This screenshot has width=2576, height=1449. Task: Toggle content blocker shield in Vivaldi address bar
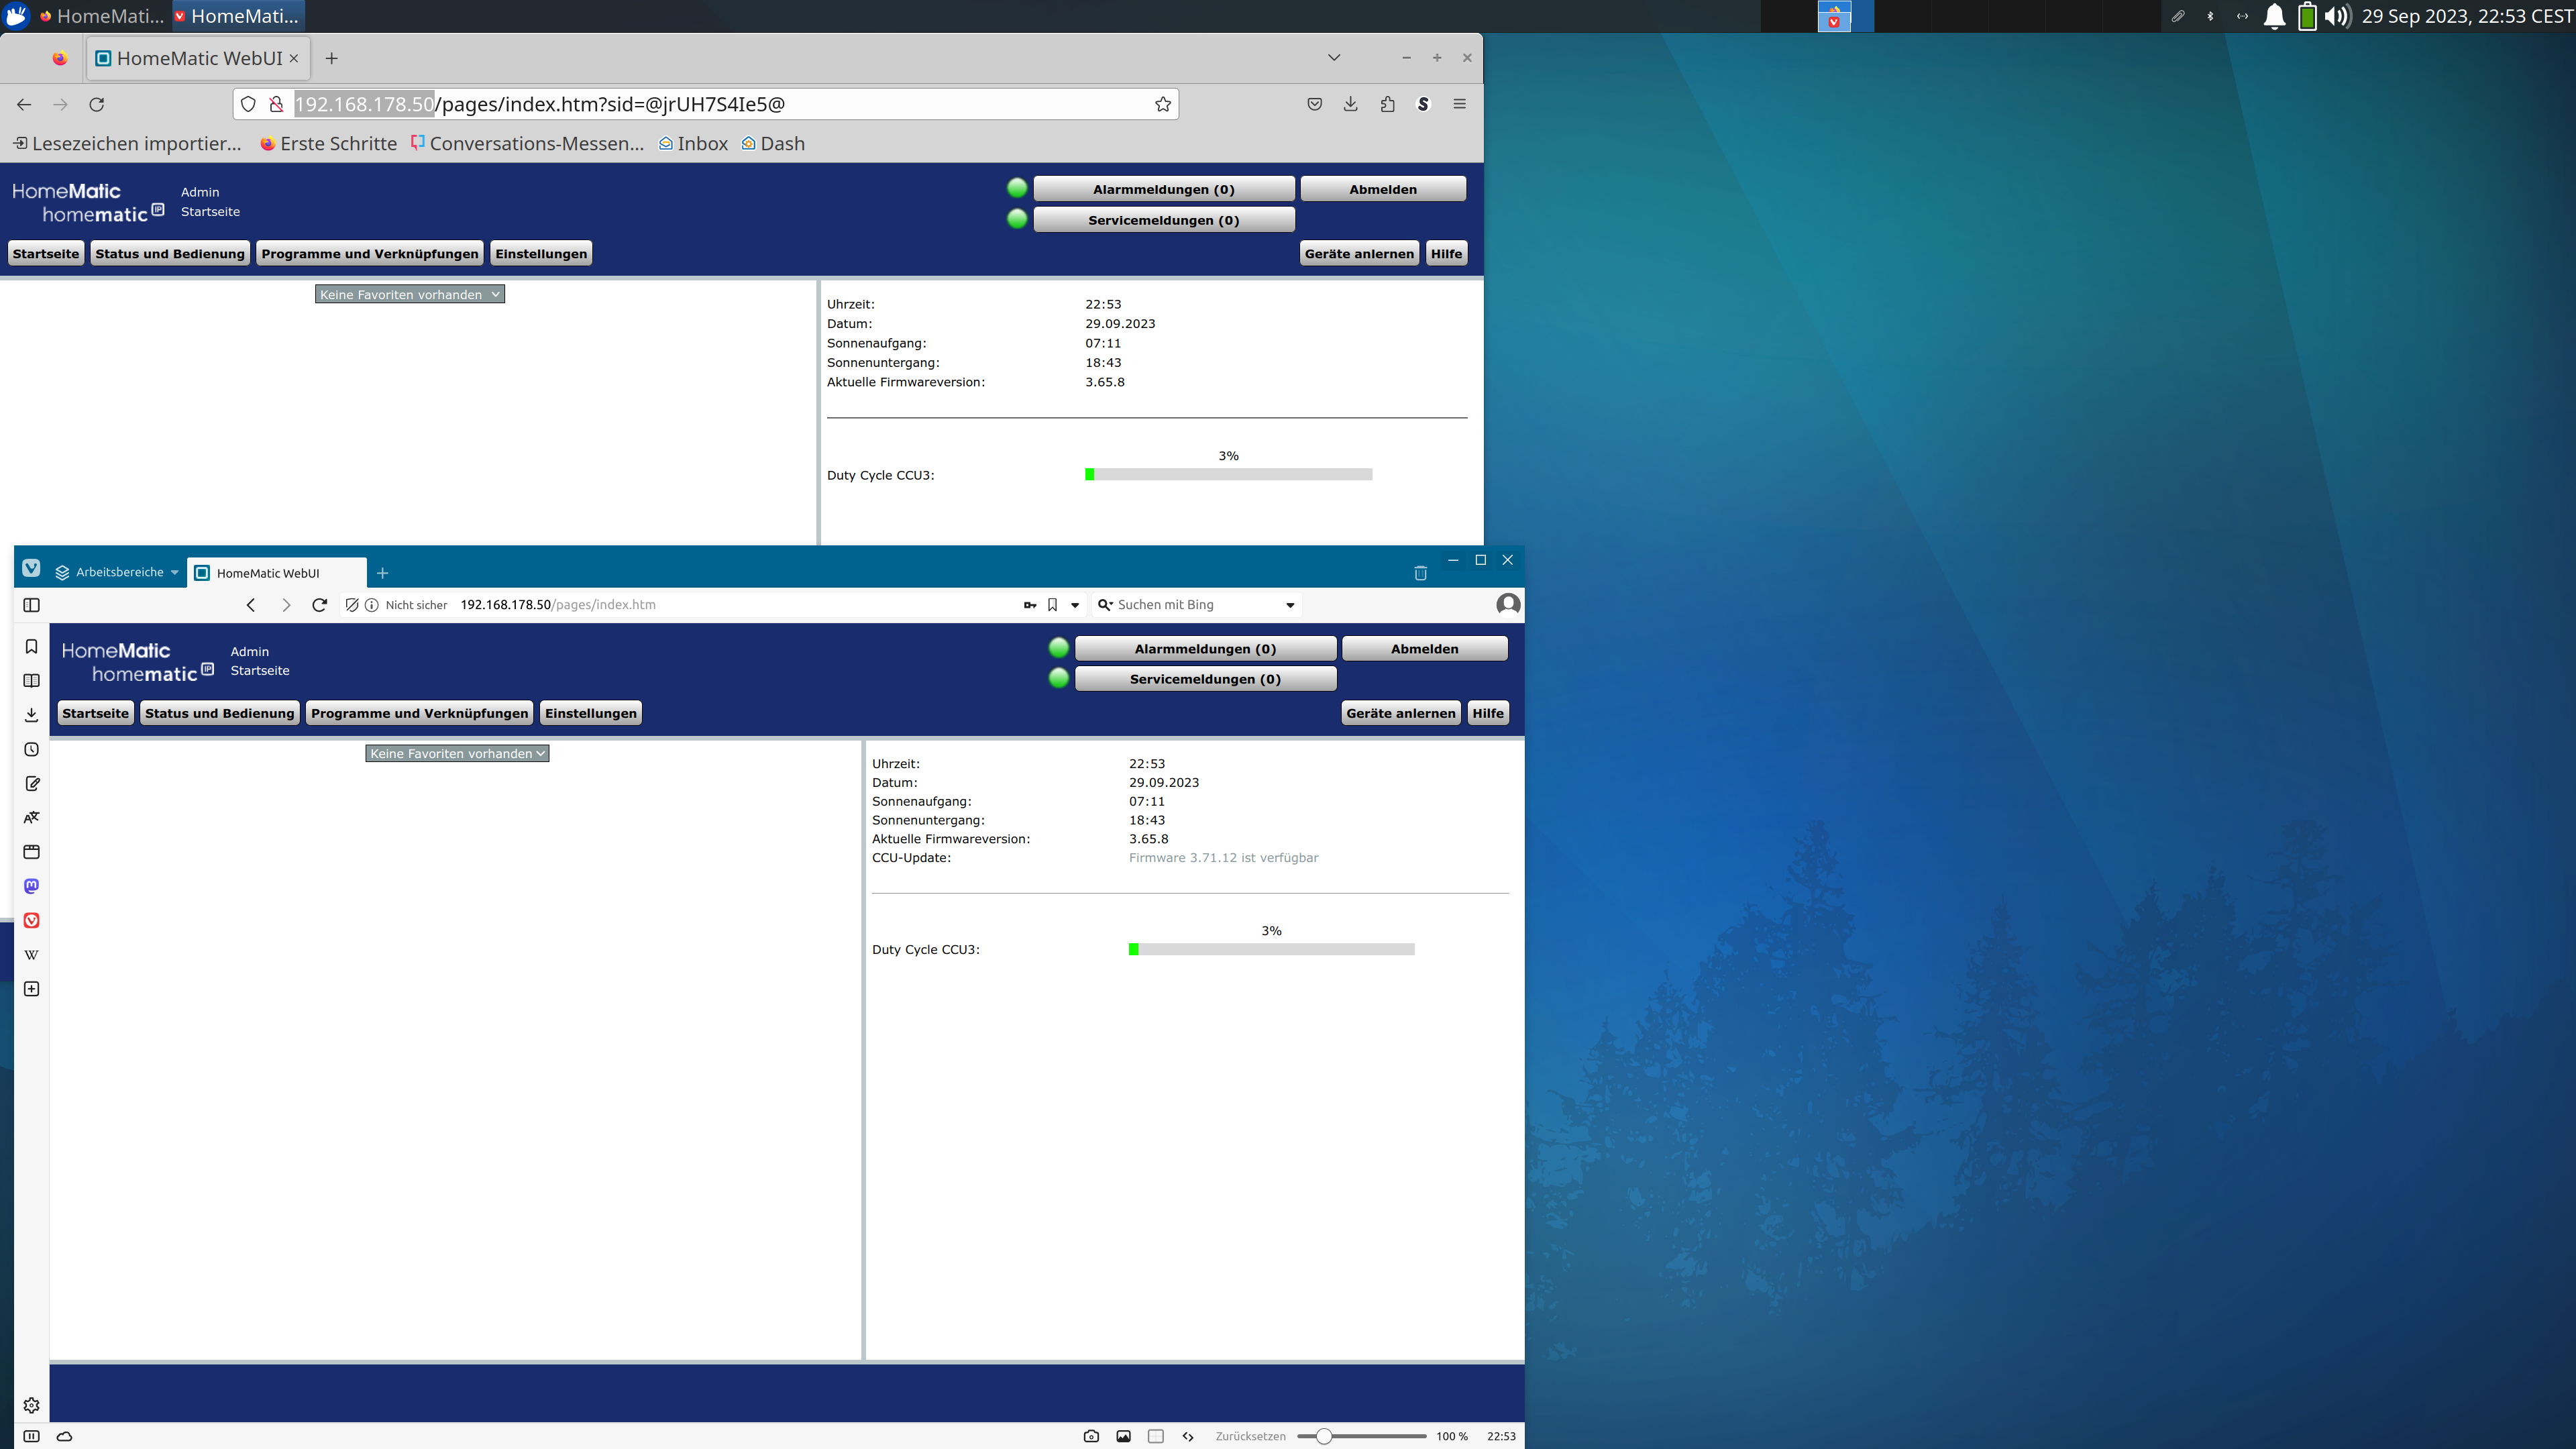point(352,605)
